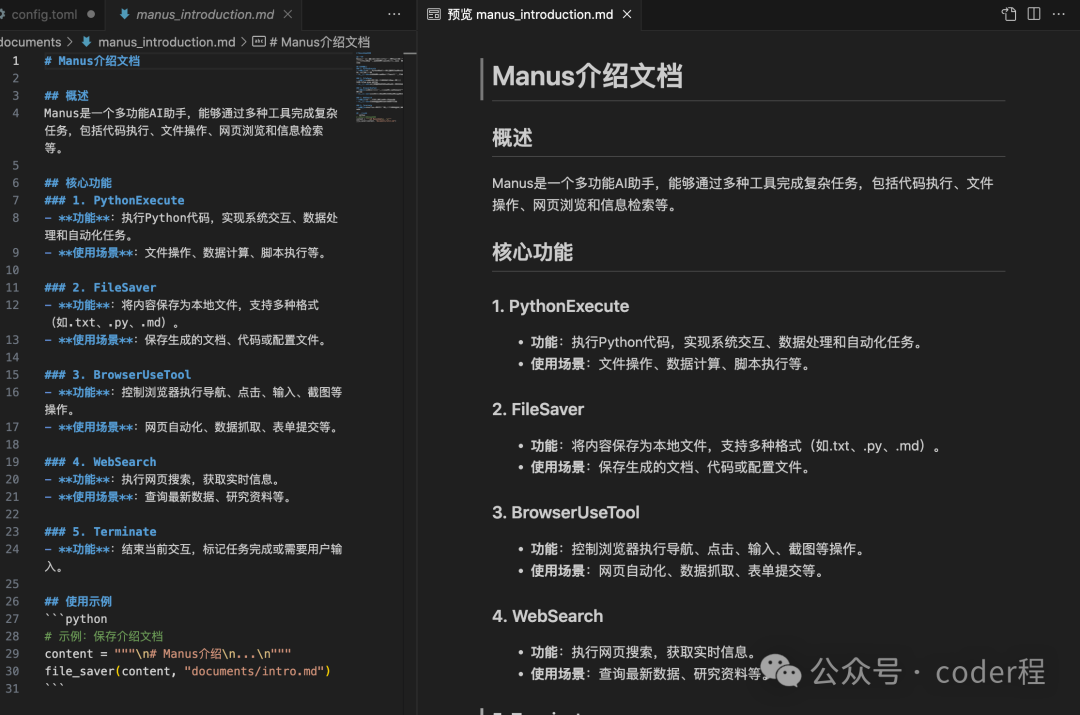Click the preview bullet '使用场景: 保存生成的文档'

point(671,467)
